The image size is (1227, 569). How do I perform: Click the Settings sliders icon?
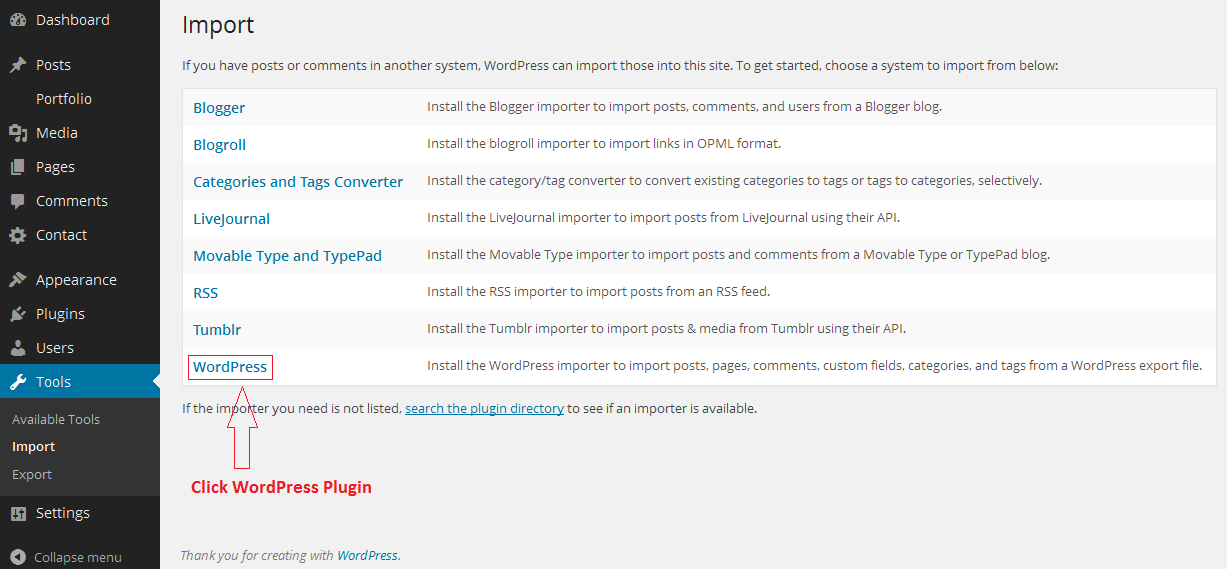coord(17,513)
